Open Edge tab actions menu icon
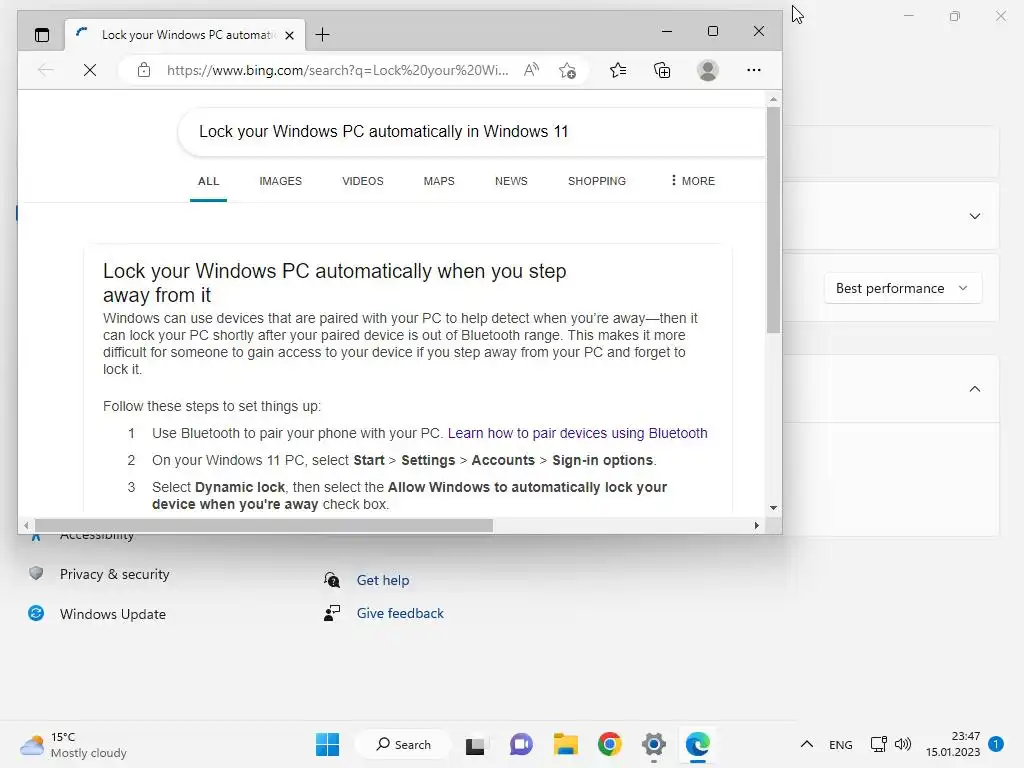This screenshot has width=1024, height=768. [42, 35]
